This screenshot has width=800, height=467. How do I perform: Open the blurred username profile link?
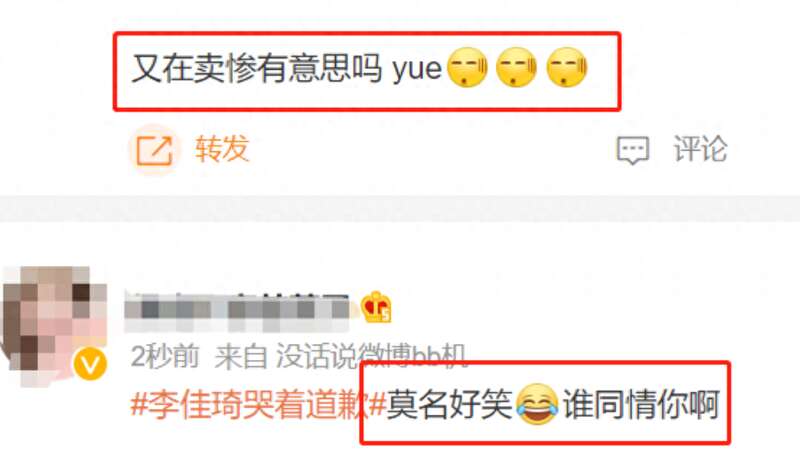point(237,311)
